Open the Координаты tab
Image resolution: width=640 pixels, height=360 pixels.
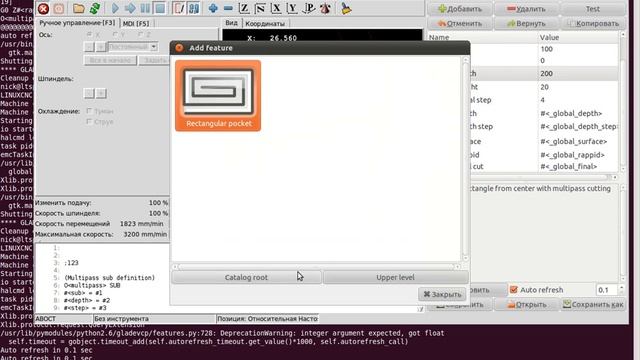(x=265, y=24)
